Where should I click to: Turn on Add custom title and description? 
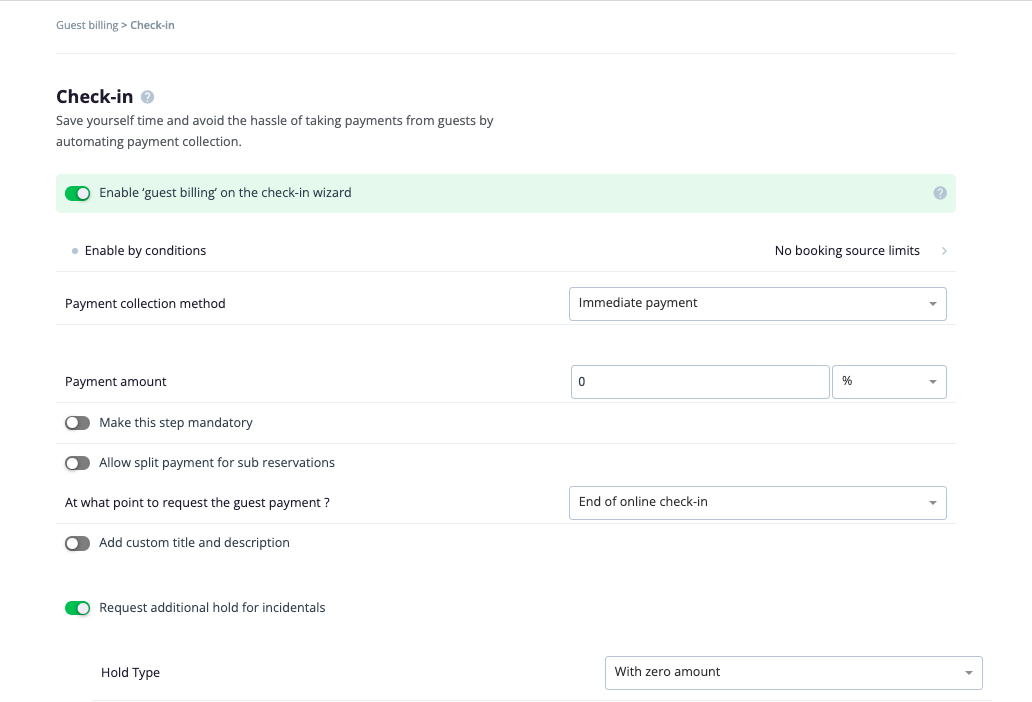(x=78, y=543)
